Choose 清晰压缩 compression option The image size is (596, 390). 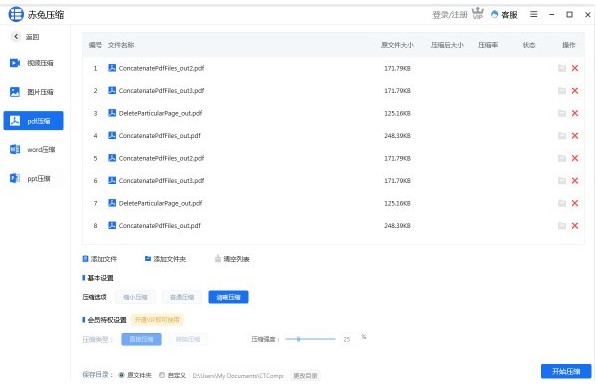click(x=228, y=297)
